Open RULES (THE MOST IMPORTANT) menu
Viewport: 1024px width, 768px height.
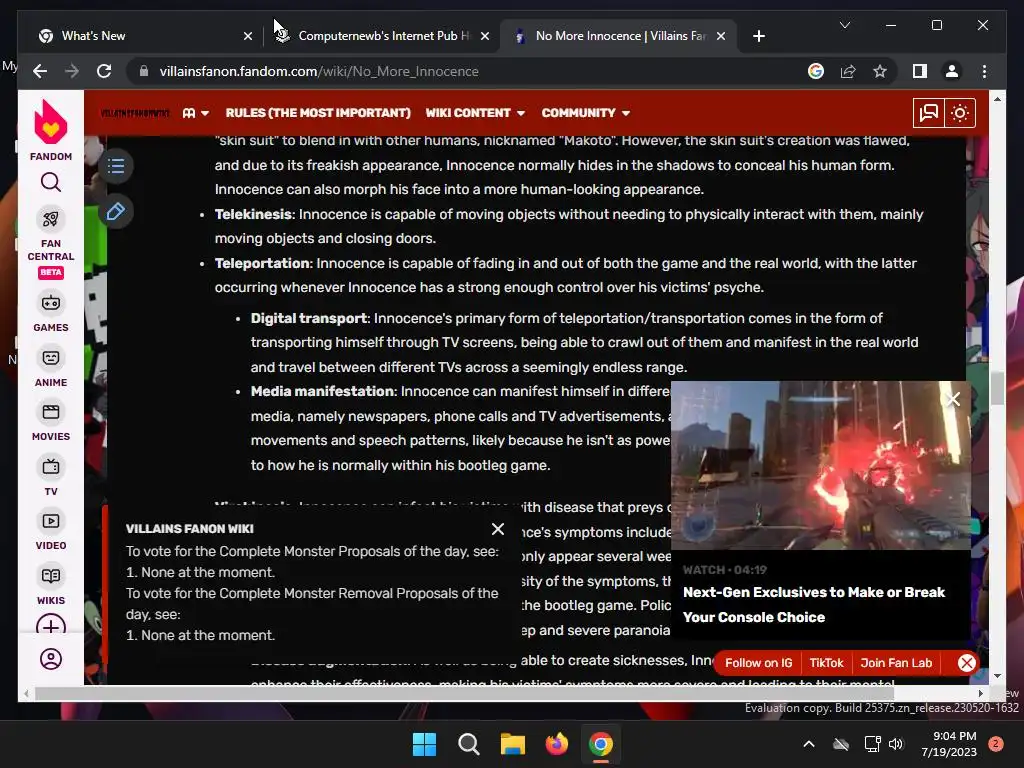coord(318,113)
